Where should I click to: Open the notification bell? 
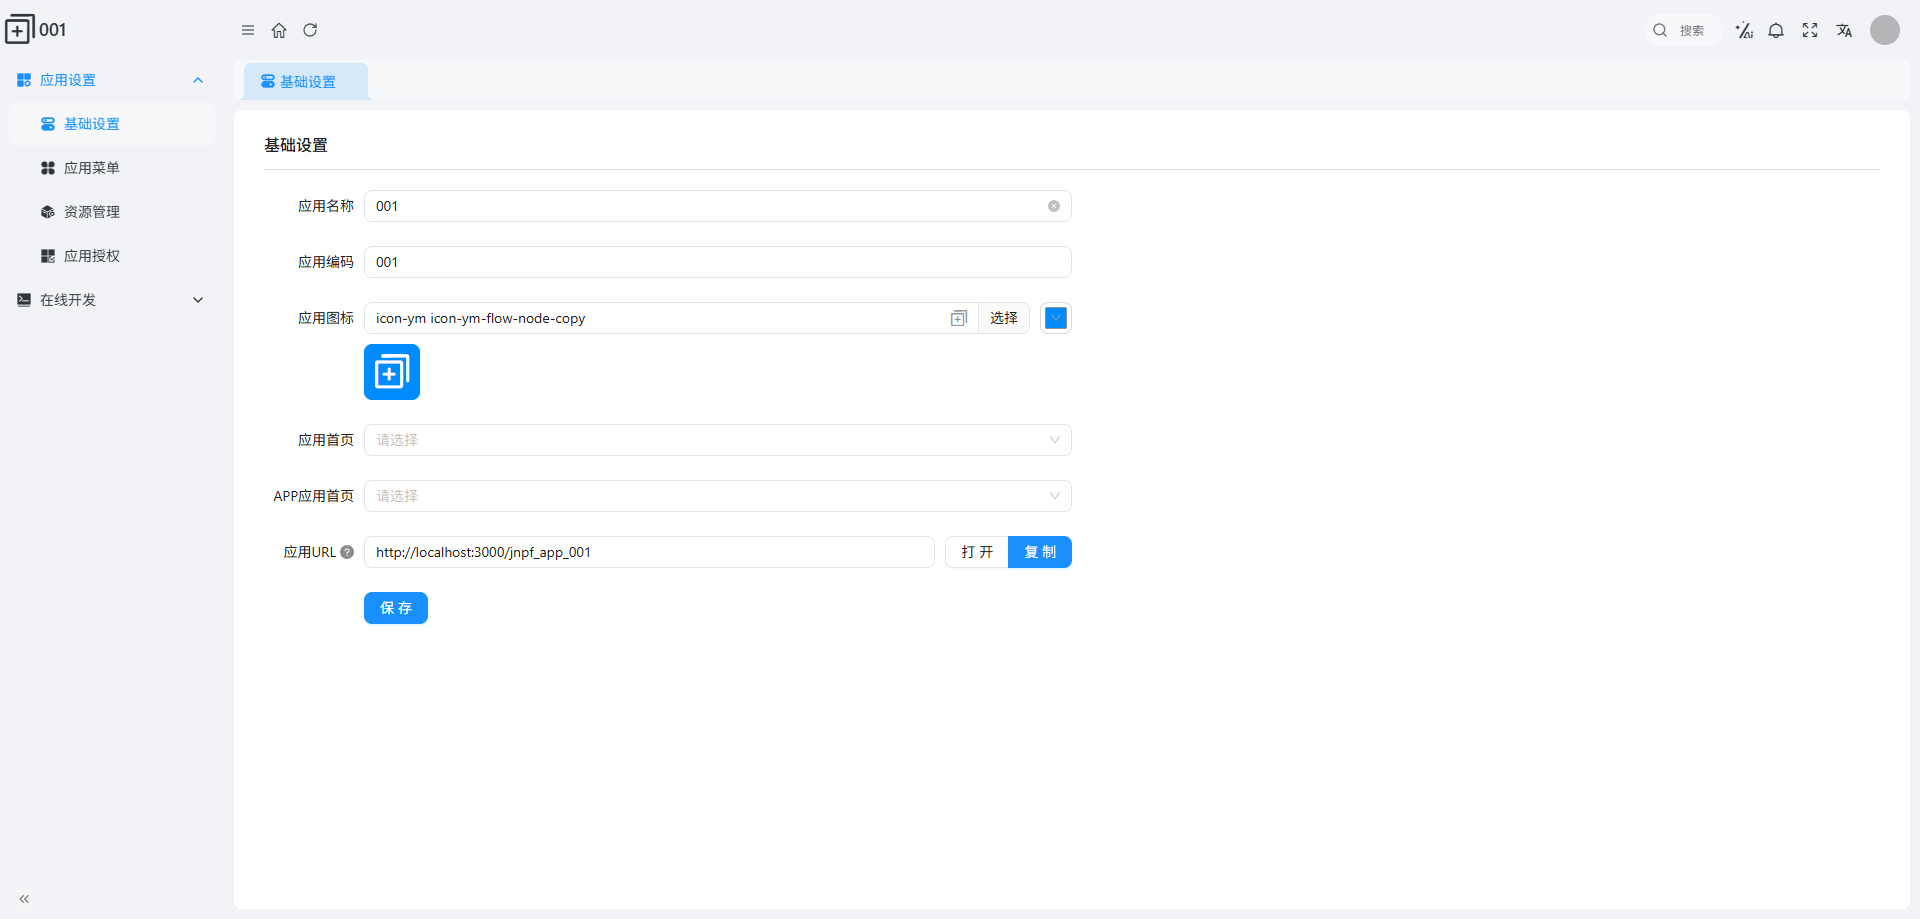(1776, 30)
